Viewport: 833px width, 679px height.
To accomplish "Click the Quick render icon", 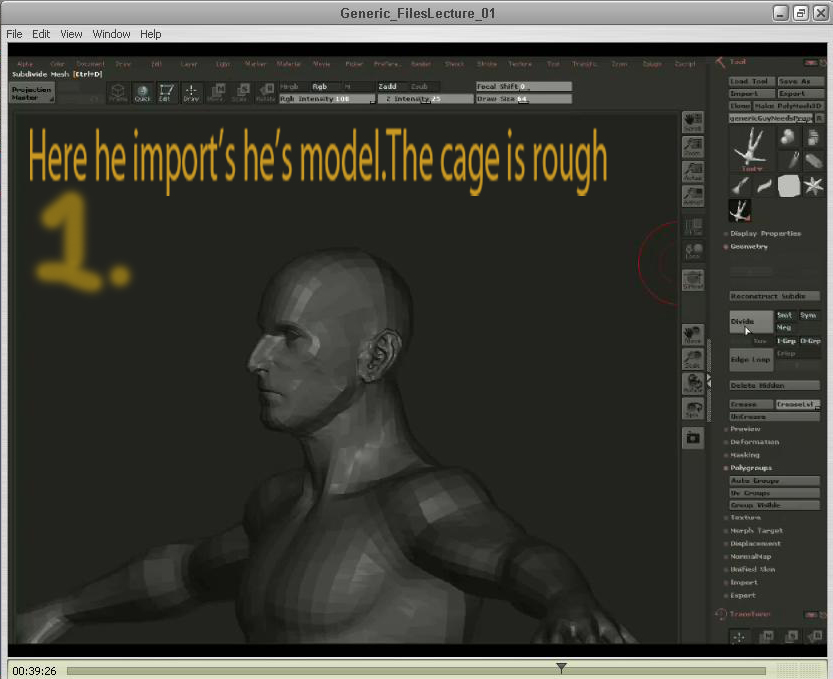I will tap(143, 93).
